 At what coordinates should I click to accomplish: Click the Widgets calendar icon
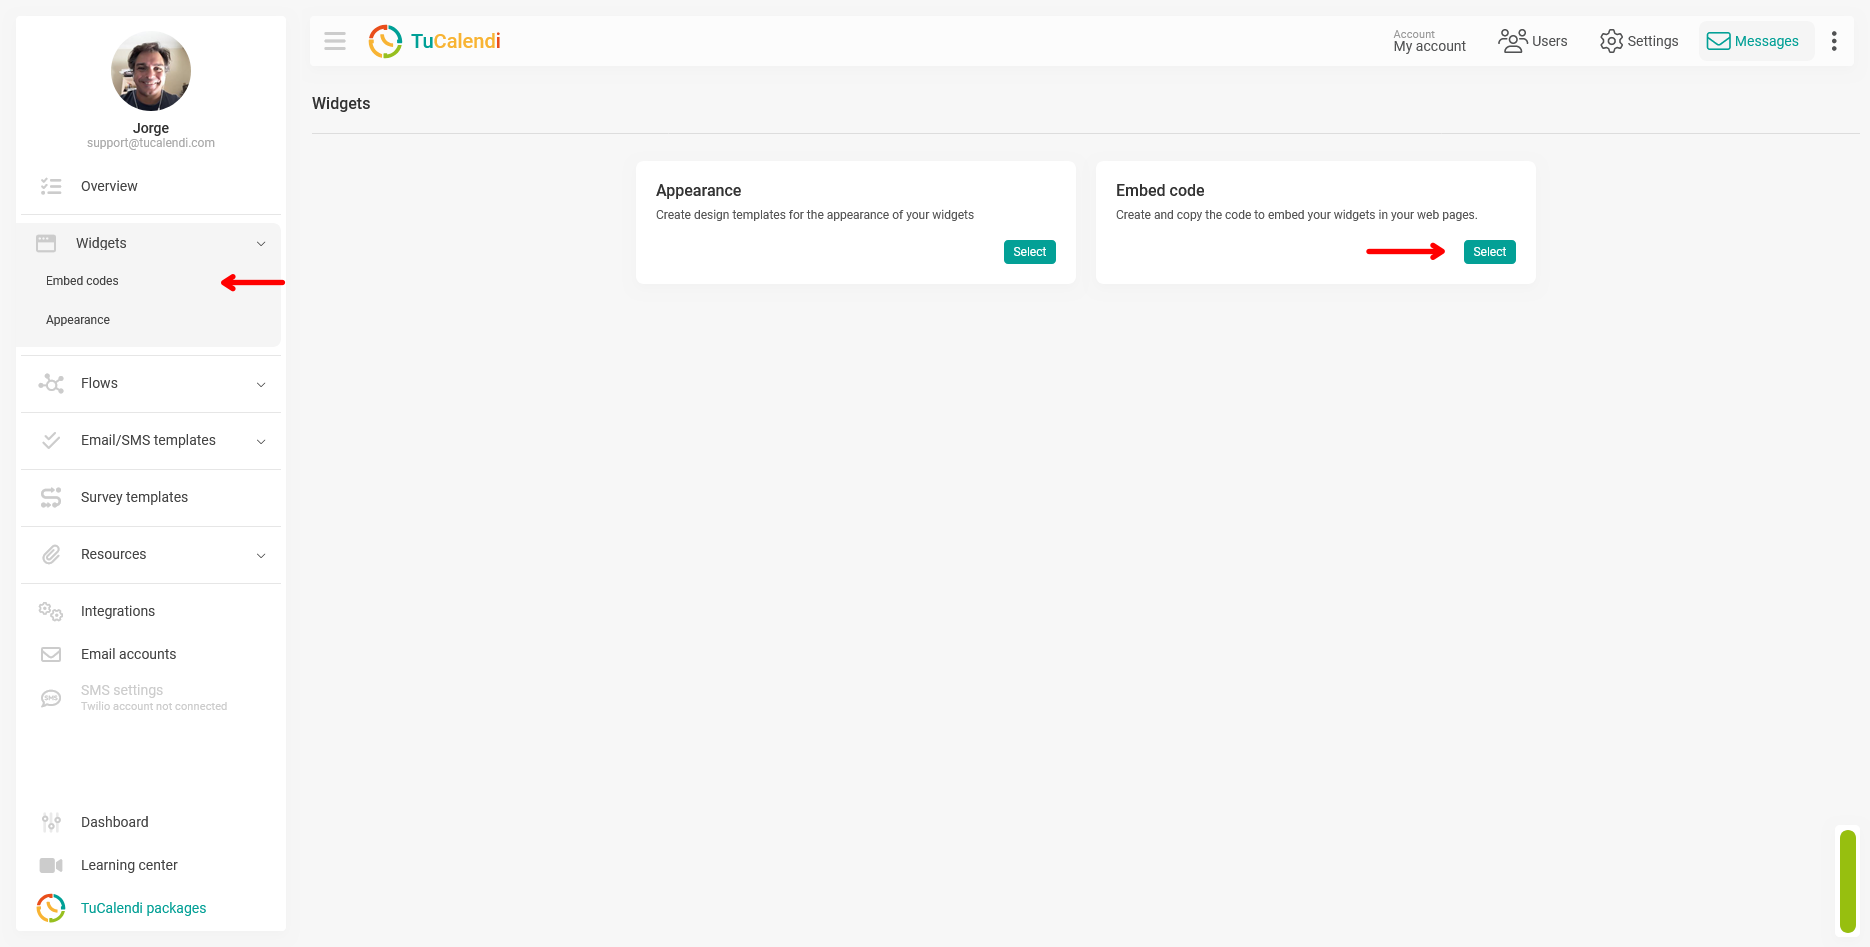pos(46,243)
